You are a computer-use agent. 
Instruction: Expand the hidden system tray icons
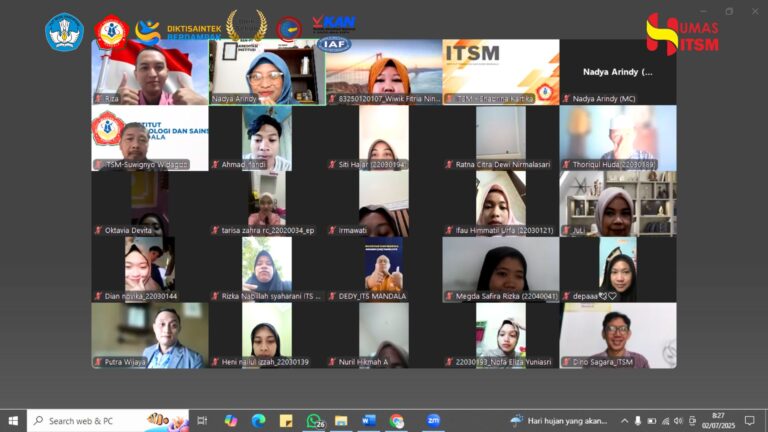coord(624,421)
